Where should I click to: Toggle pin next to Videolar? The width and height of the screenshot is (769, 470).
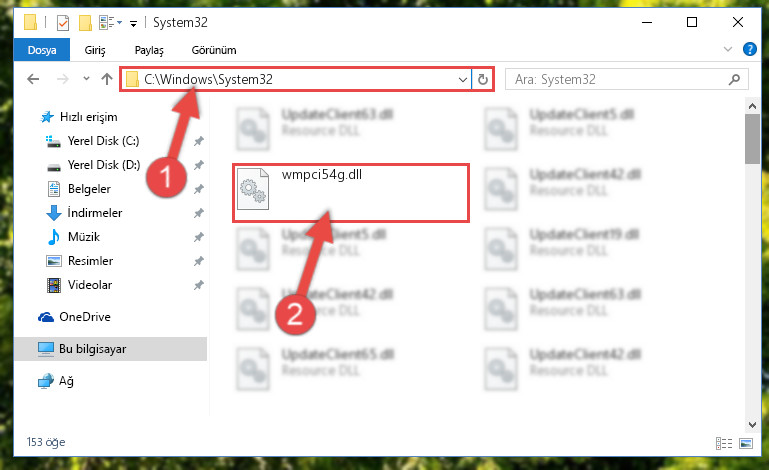click(x=199, y=285)
